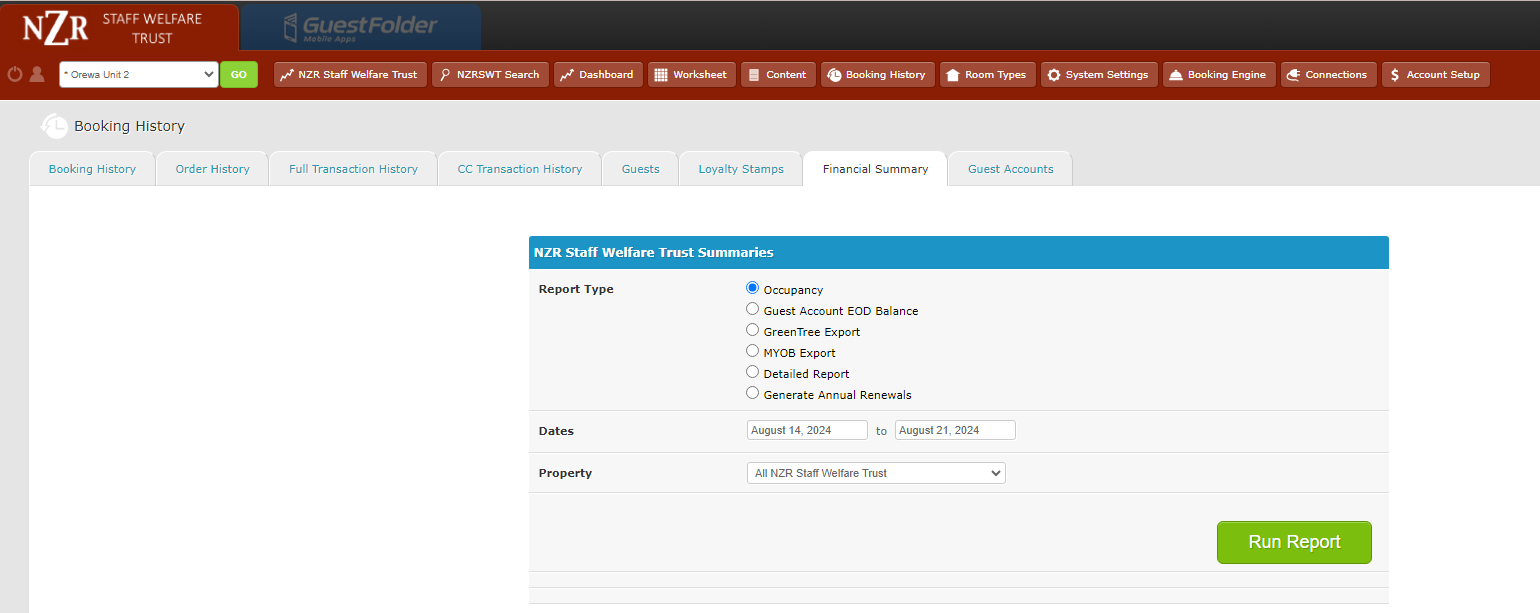The width and height of the screenshot is (1540, 613).
Task: Open System Settings gear button
Action: [x=1100, y=75]
